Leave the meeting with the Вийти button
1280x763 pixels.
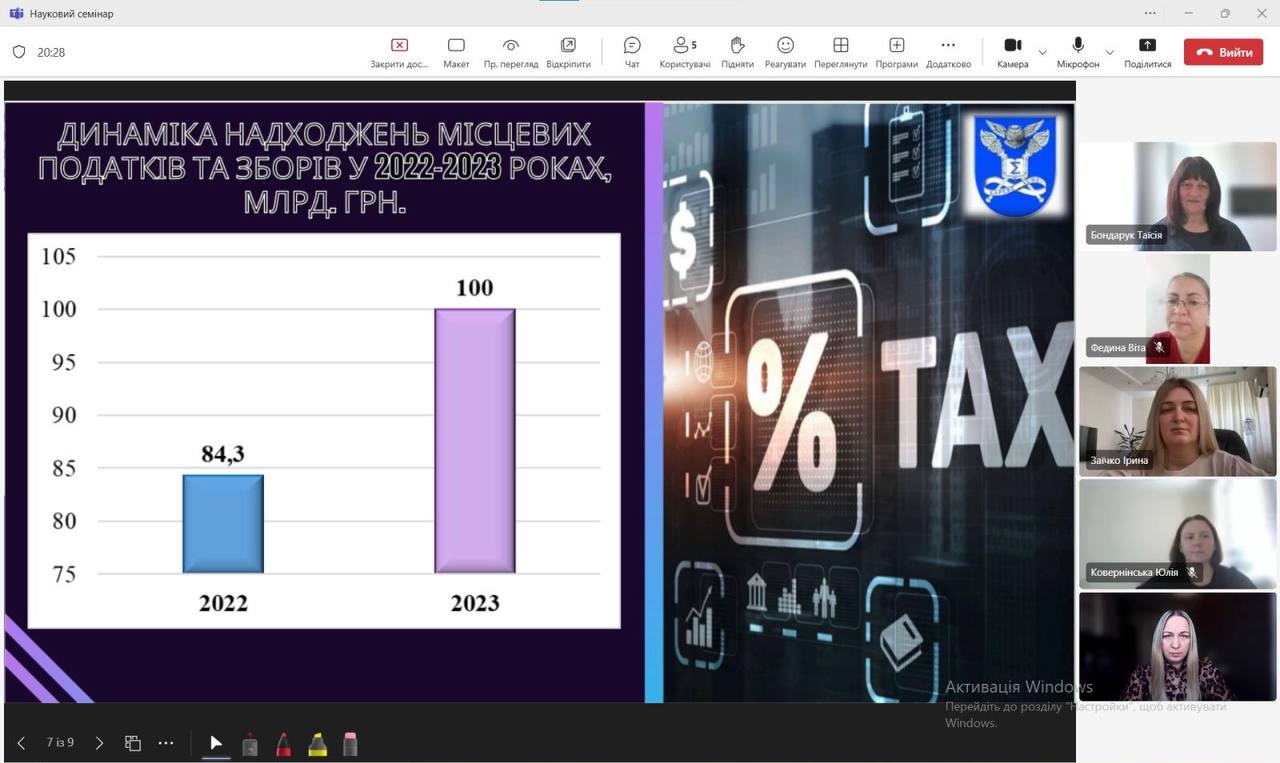tap(1223, 52)
